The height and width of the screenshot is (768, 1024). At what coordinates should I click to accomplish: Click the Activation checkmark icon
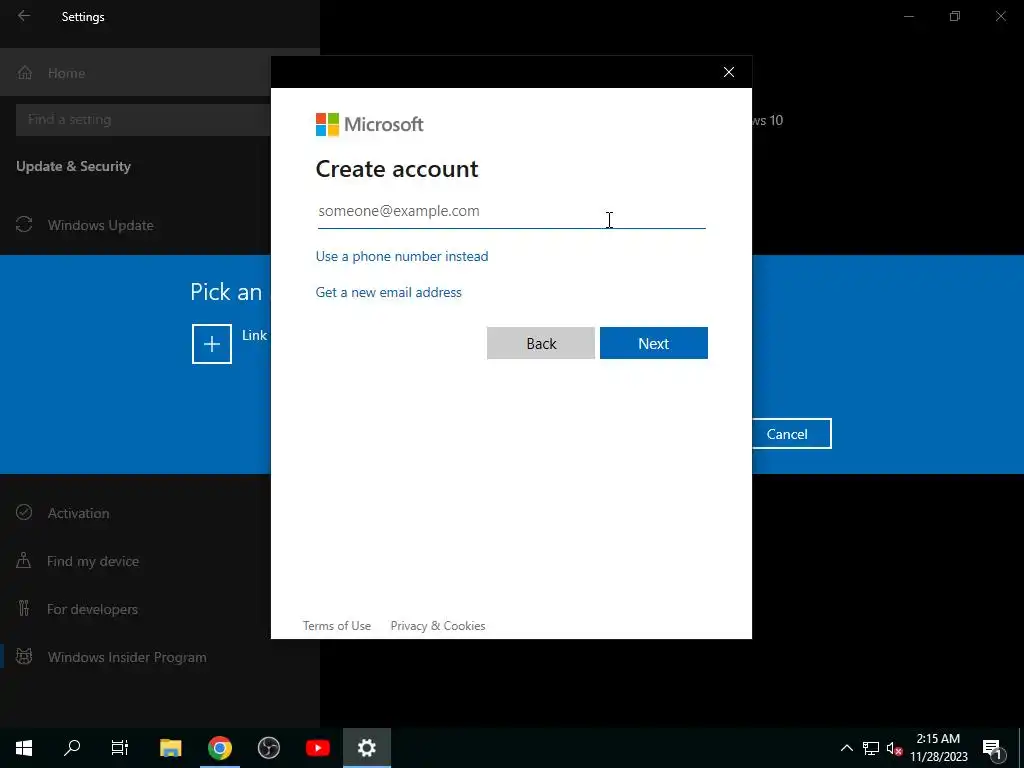point(24,512)
